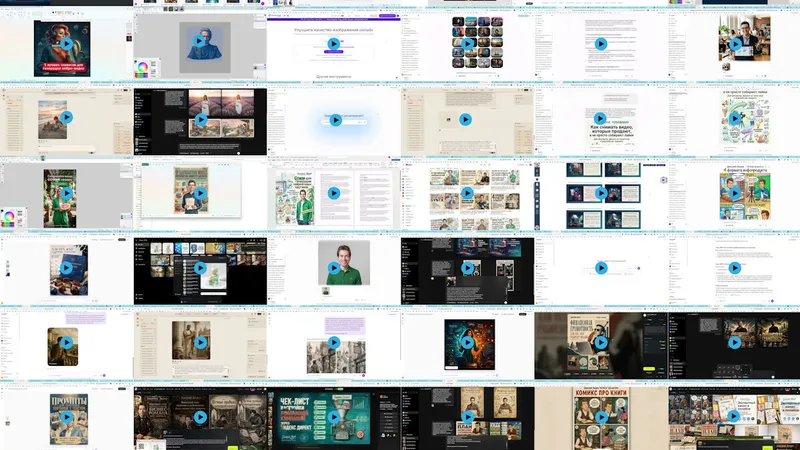Play the beach sunset image video on beige interface
Viewport: 800px width, 450px height.
pos(66,117)
